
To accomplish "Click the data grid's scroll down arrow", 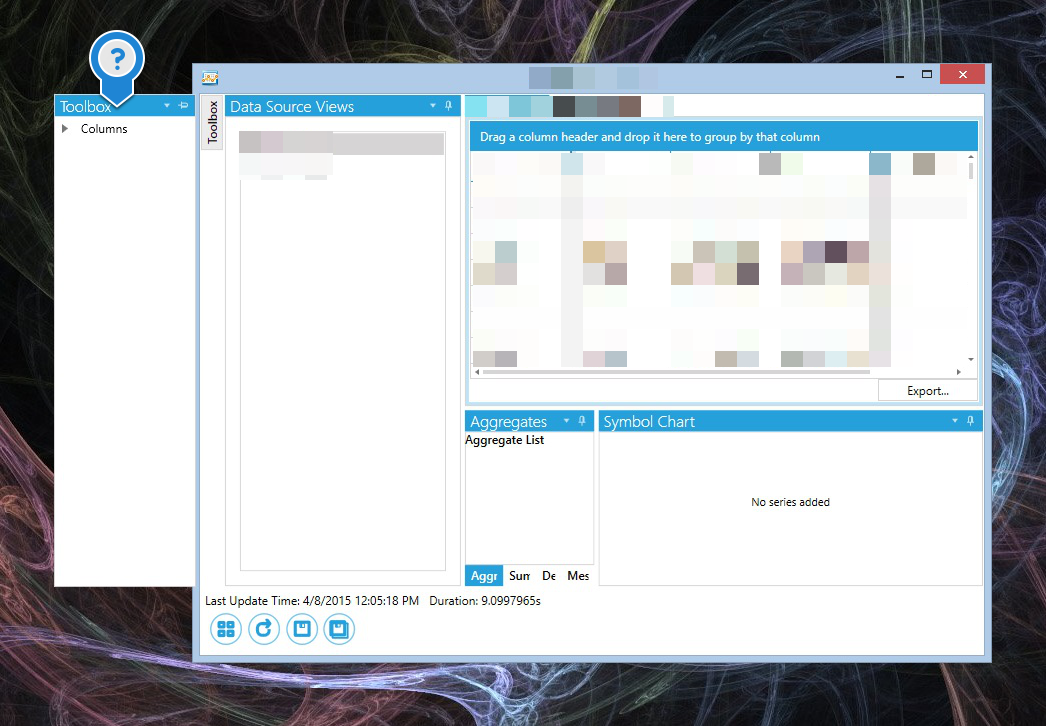I will pos(971,360).
